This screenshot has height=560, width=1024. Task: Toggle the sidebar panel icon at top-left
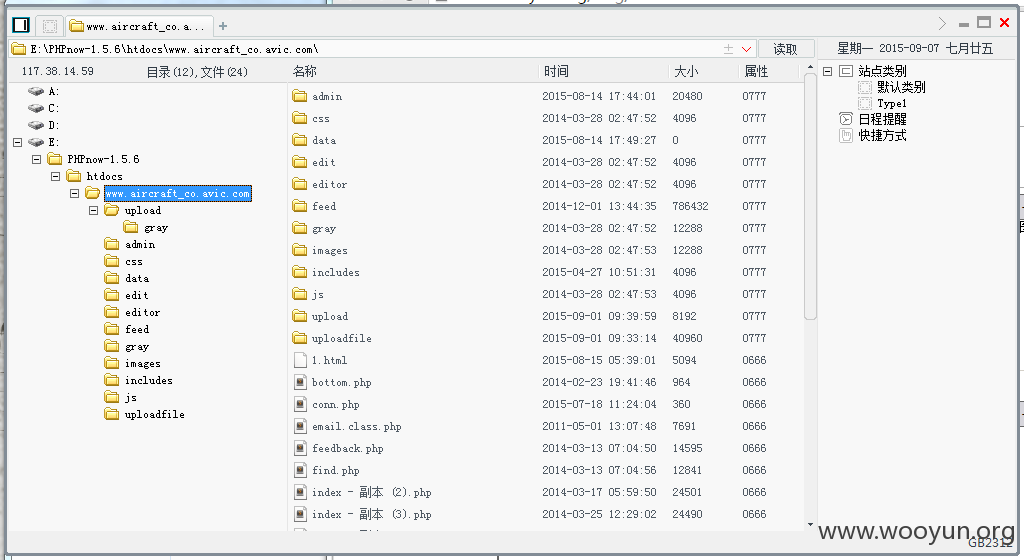click(21, 25)
